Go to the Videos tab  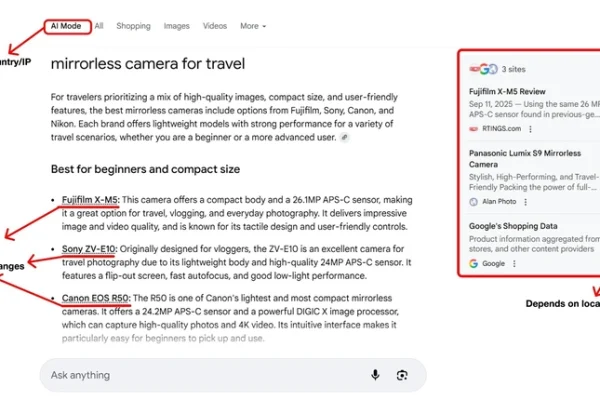point(215,26)
